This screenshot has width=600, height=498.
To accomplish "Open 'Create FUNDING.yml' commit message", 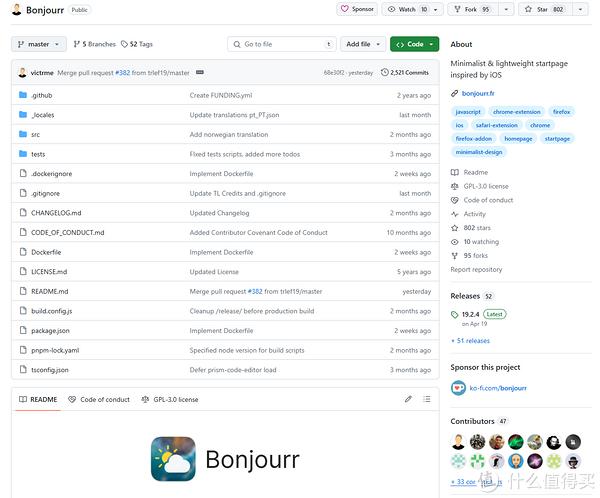I will [221, 95].
